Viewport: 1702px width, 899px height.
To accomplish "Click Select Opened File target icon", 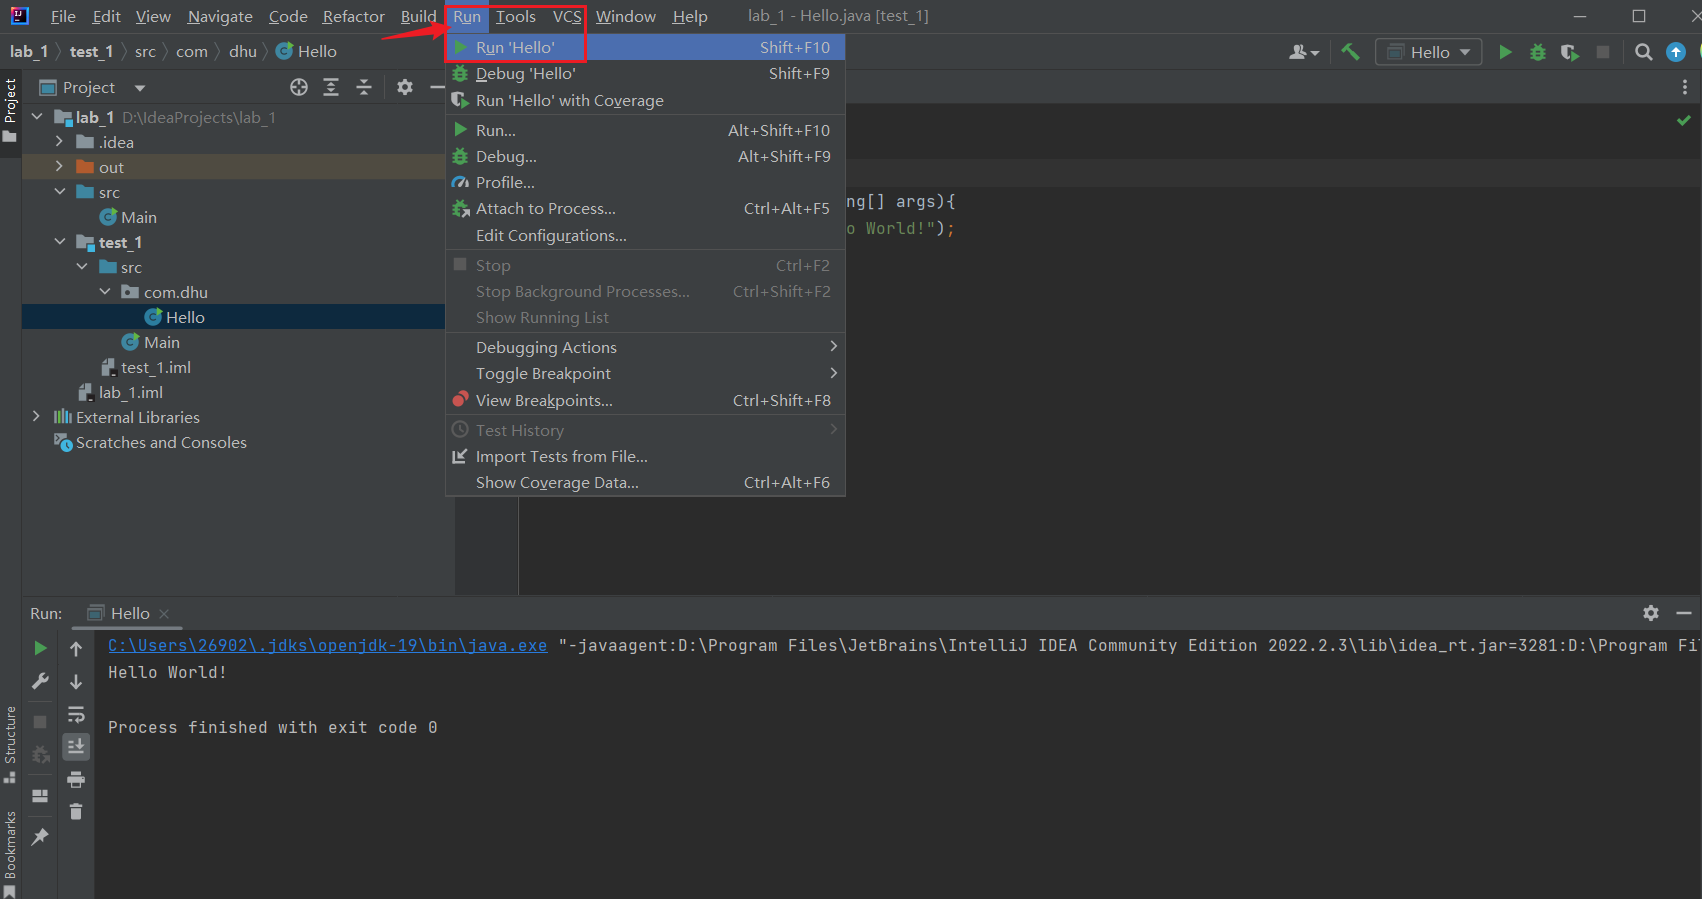I will point(299,87).
